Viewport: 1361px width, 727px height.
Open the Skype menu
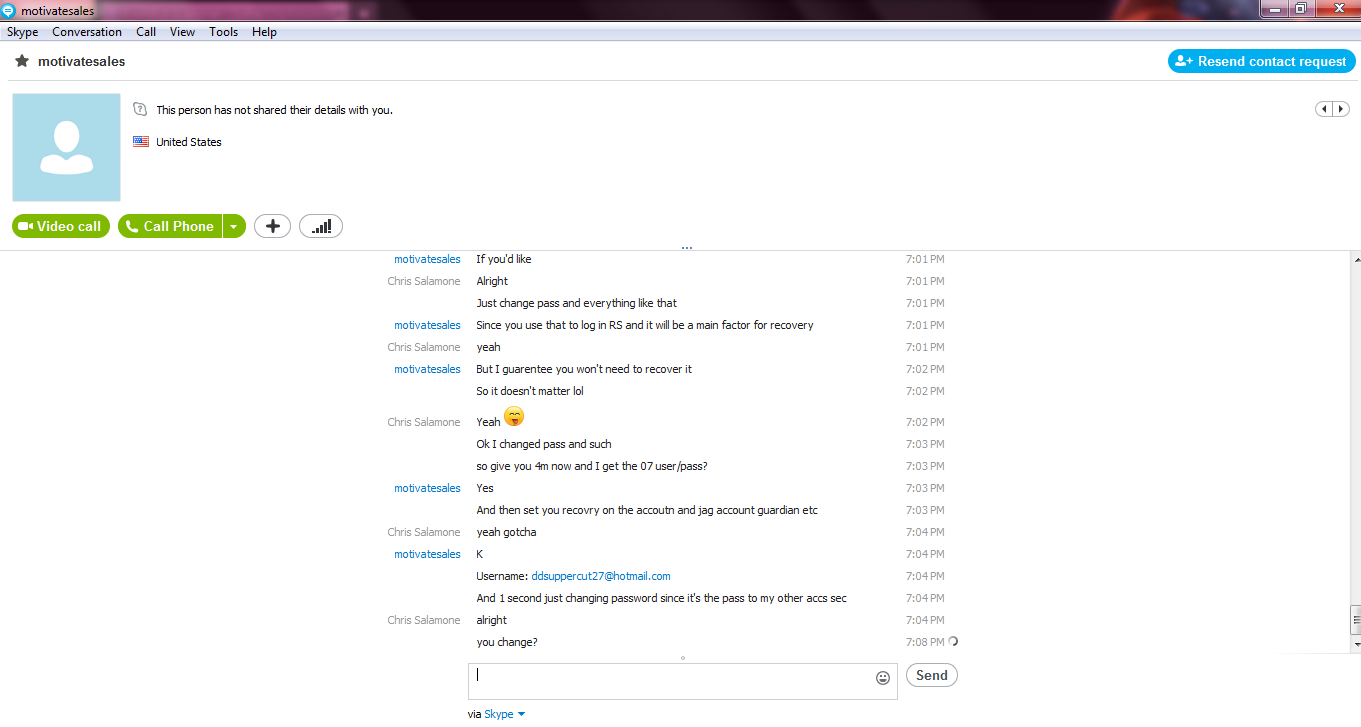tap(23, 32)
